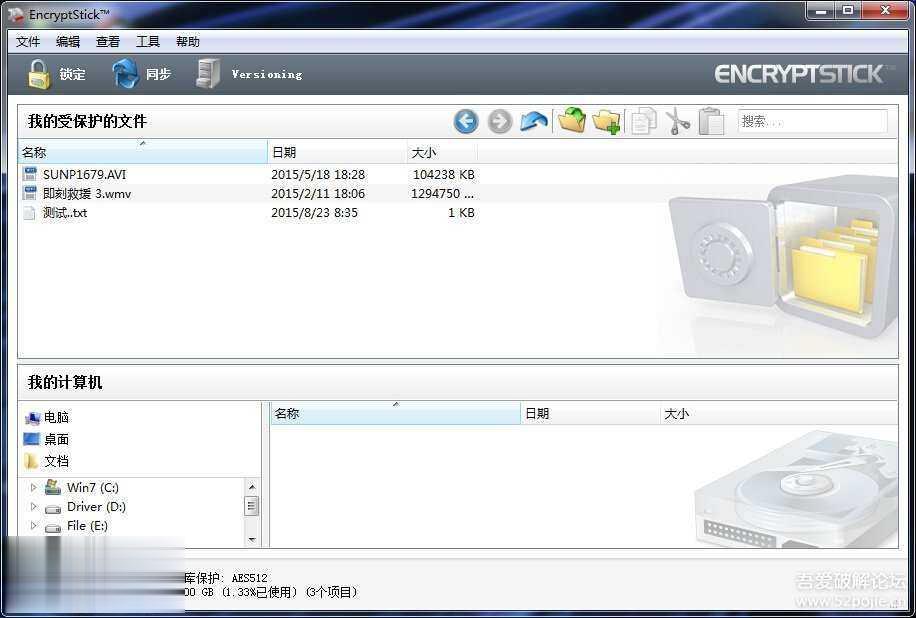Go back with the blue left arrow
Screen dimensions: 916x618
(x=466, y=121)
